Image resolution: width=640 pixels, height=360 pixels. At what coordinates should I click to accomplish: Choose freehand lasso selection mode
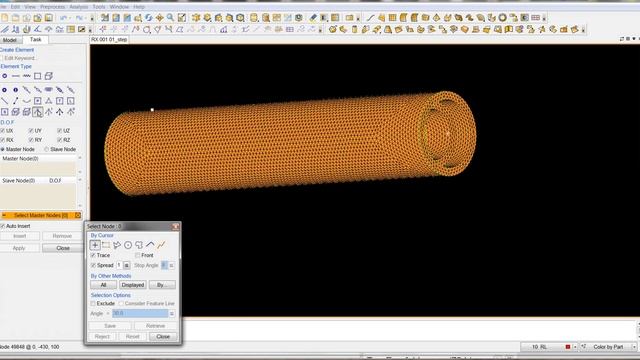(139, 245)
